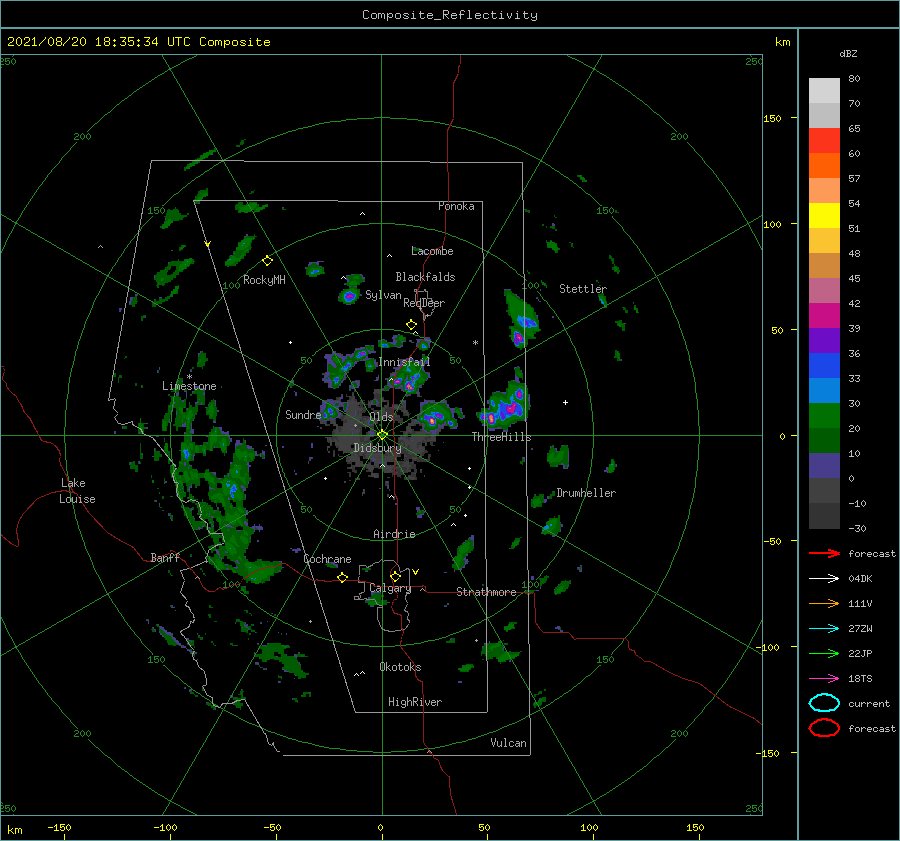Pick the magenta 42 to 39 dBZ swatch
This screenshot has height=841, width=900.
tap(824, 315)
